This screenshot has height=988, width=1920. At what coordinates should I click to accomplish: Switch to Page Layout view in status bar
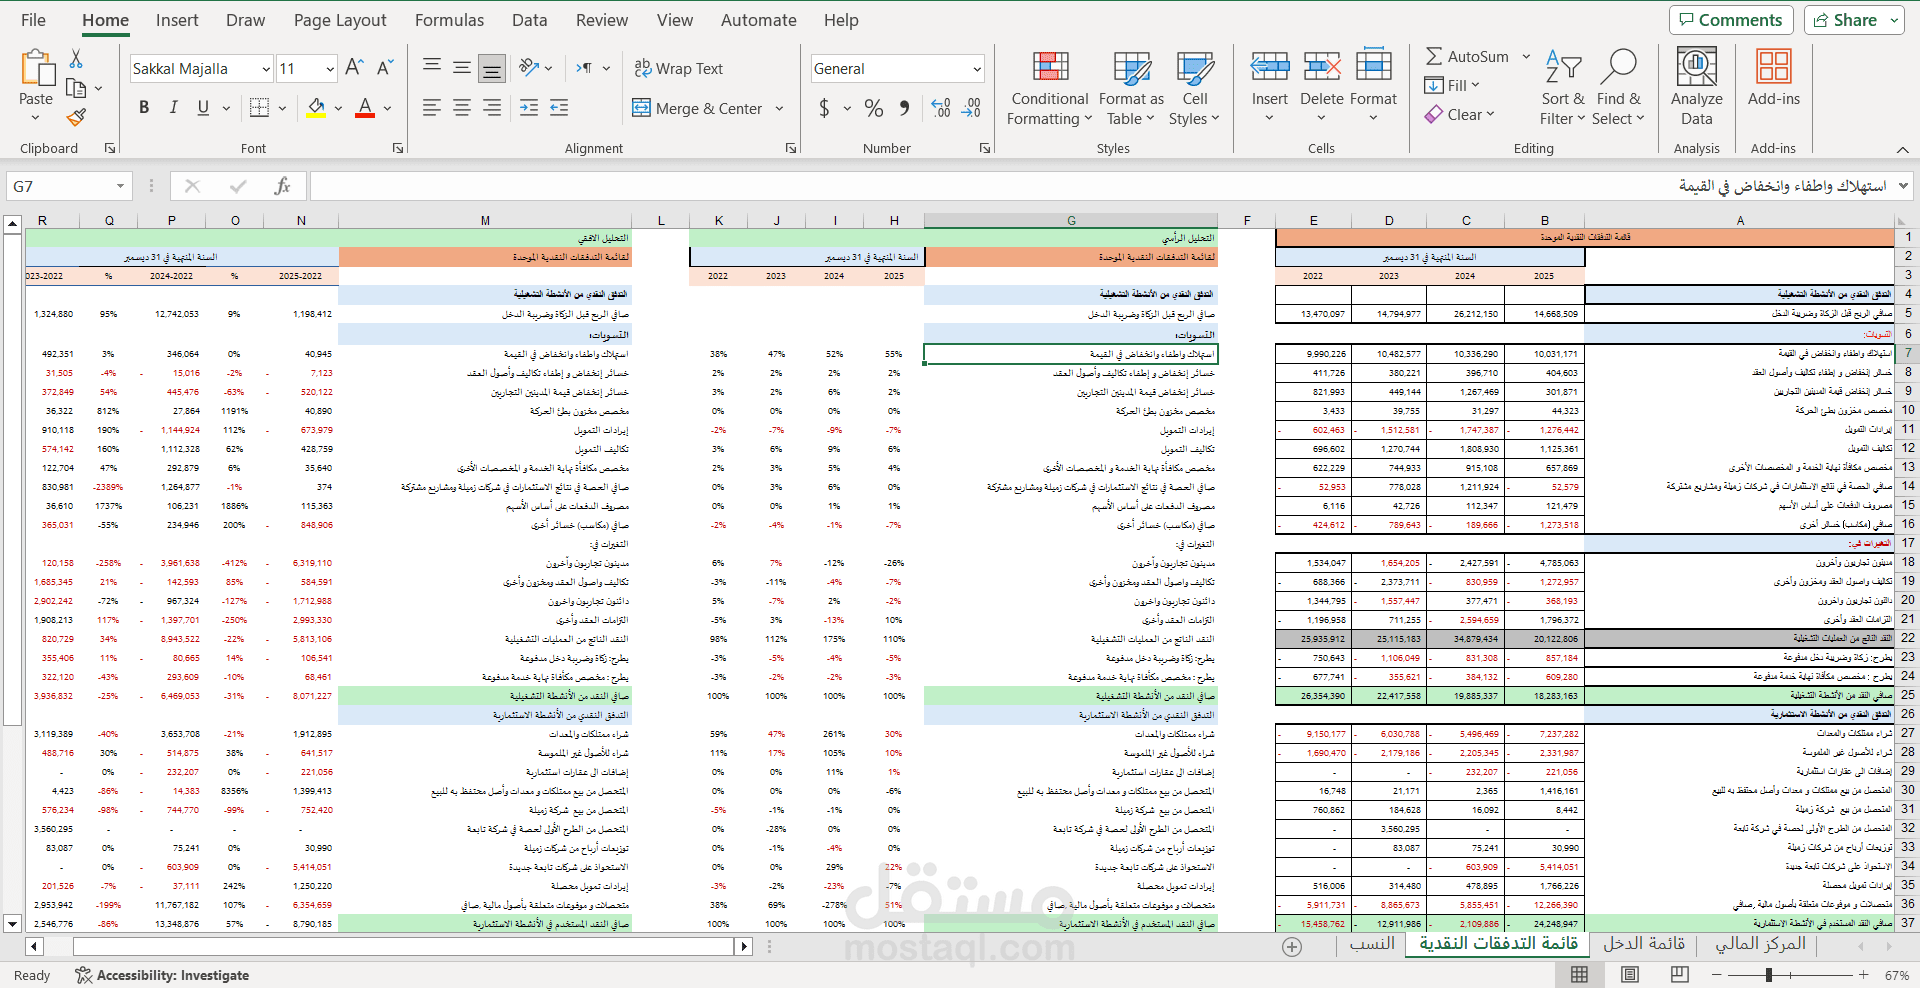coord(1630,974)
